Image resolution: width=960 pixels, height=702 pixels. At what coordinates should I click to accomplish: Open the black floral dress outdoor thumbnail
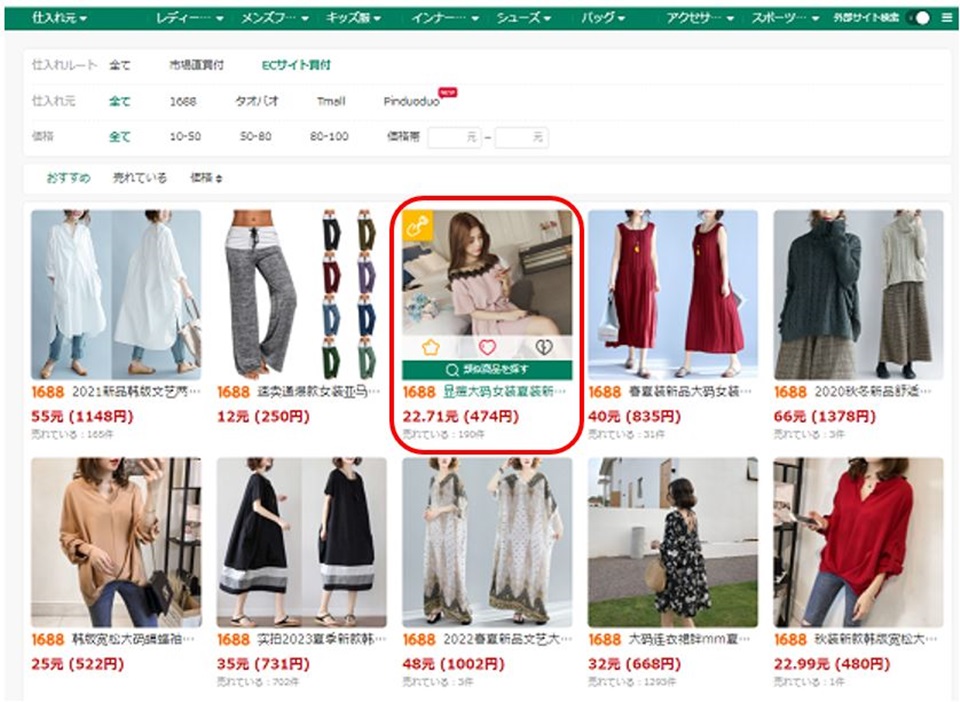click(x=672, y=542)
